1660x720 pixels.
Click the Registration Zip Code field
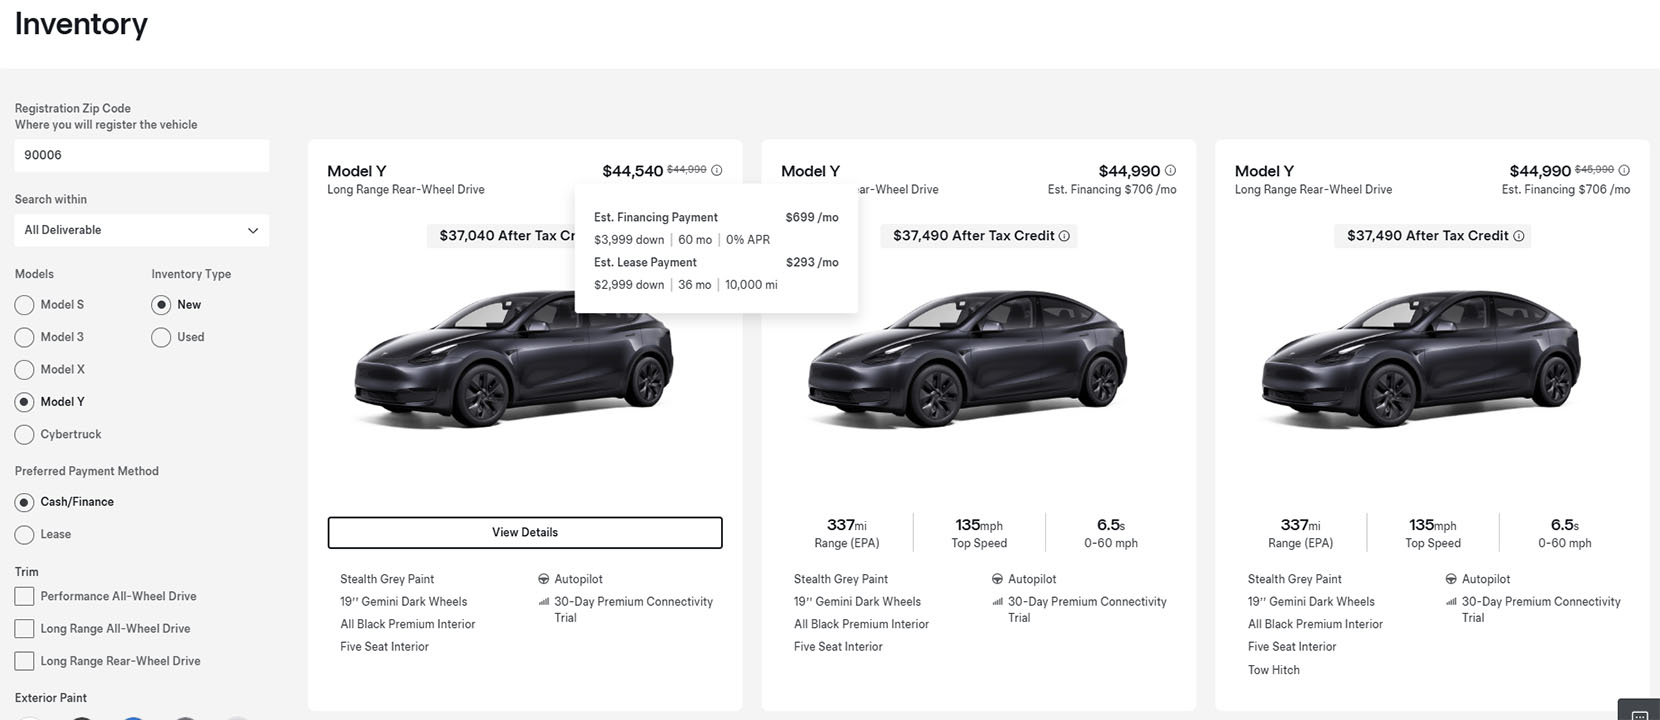141,155
